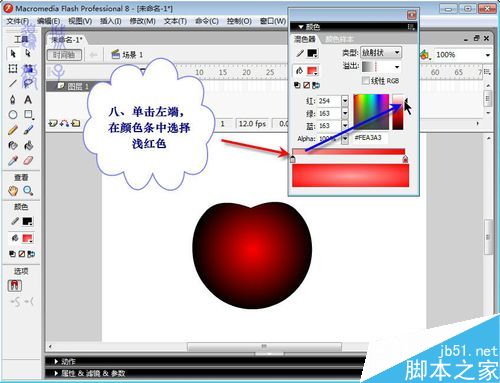Toggle the 线性 RGB checkbox
Screen dimensions: 500x383
(x=366, y=80)
